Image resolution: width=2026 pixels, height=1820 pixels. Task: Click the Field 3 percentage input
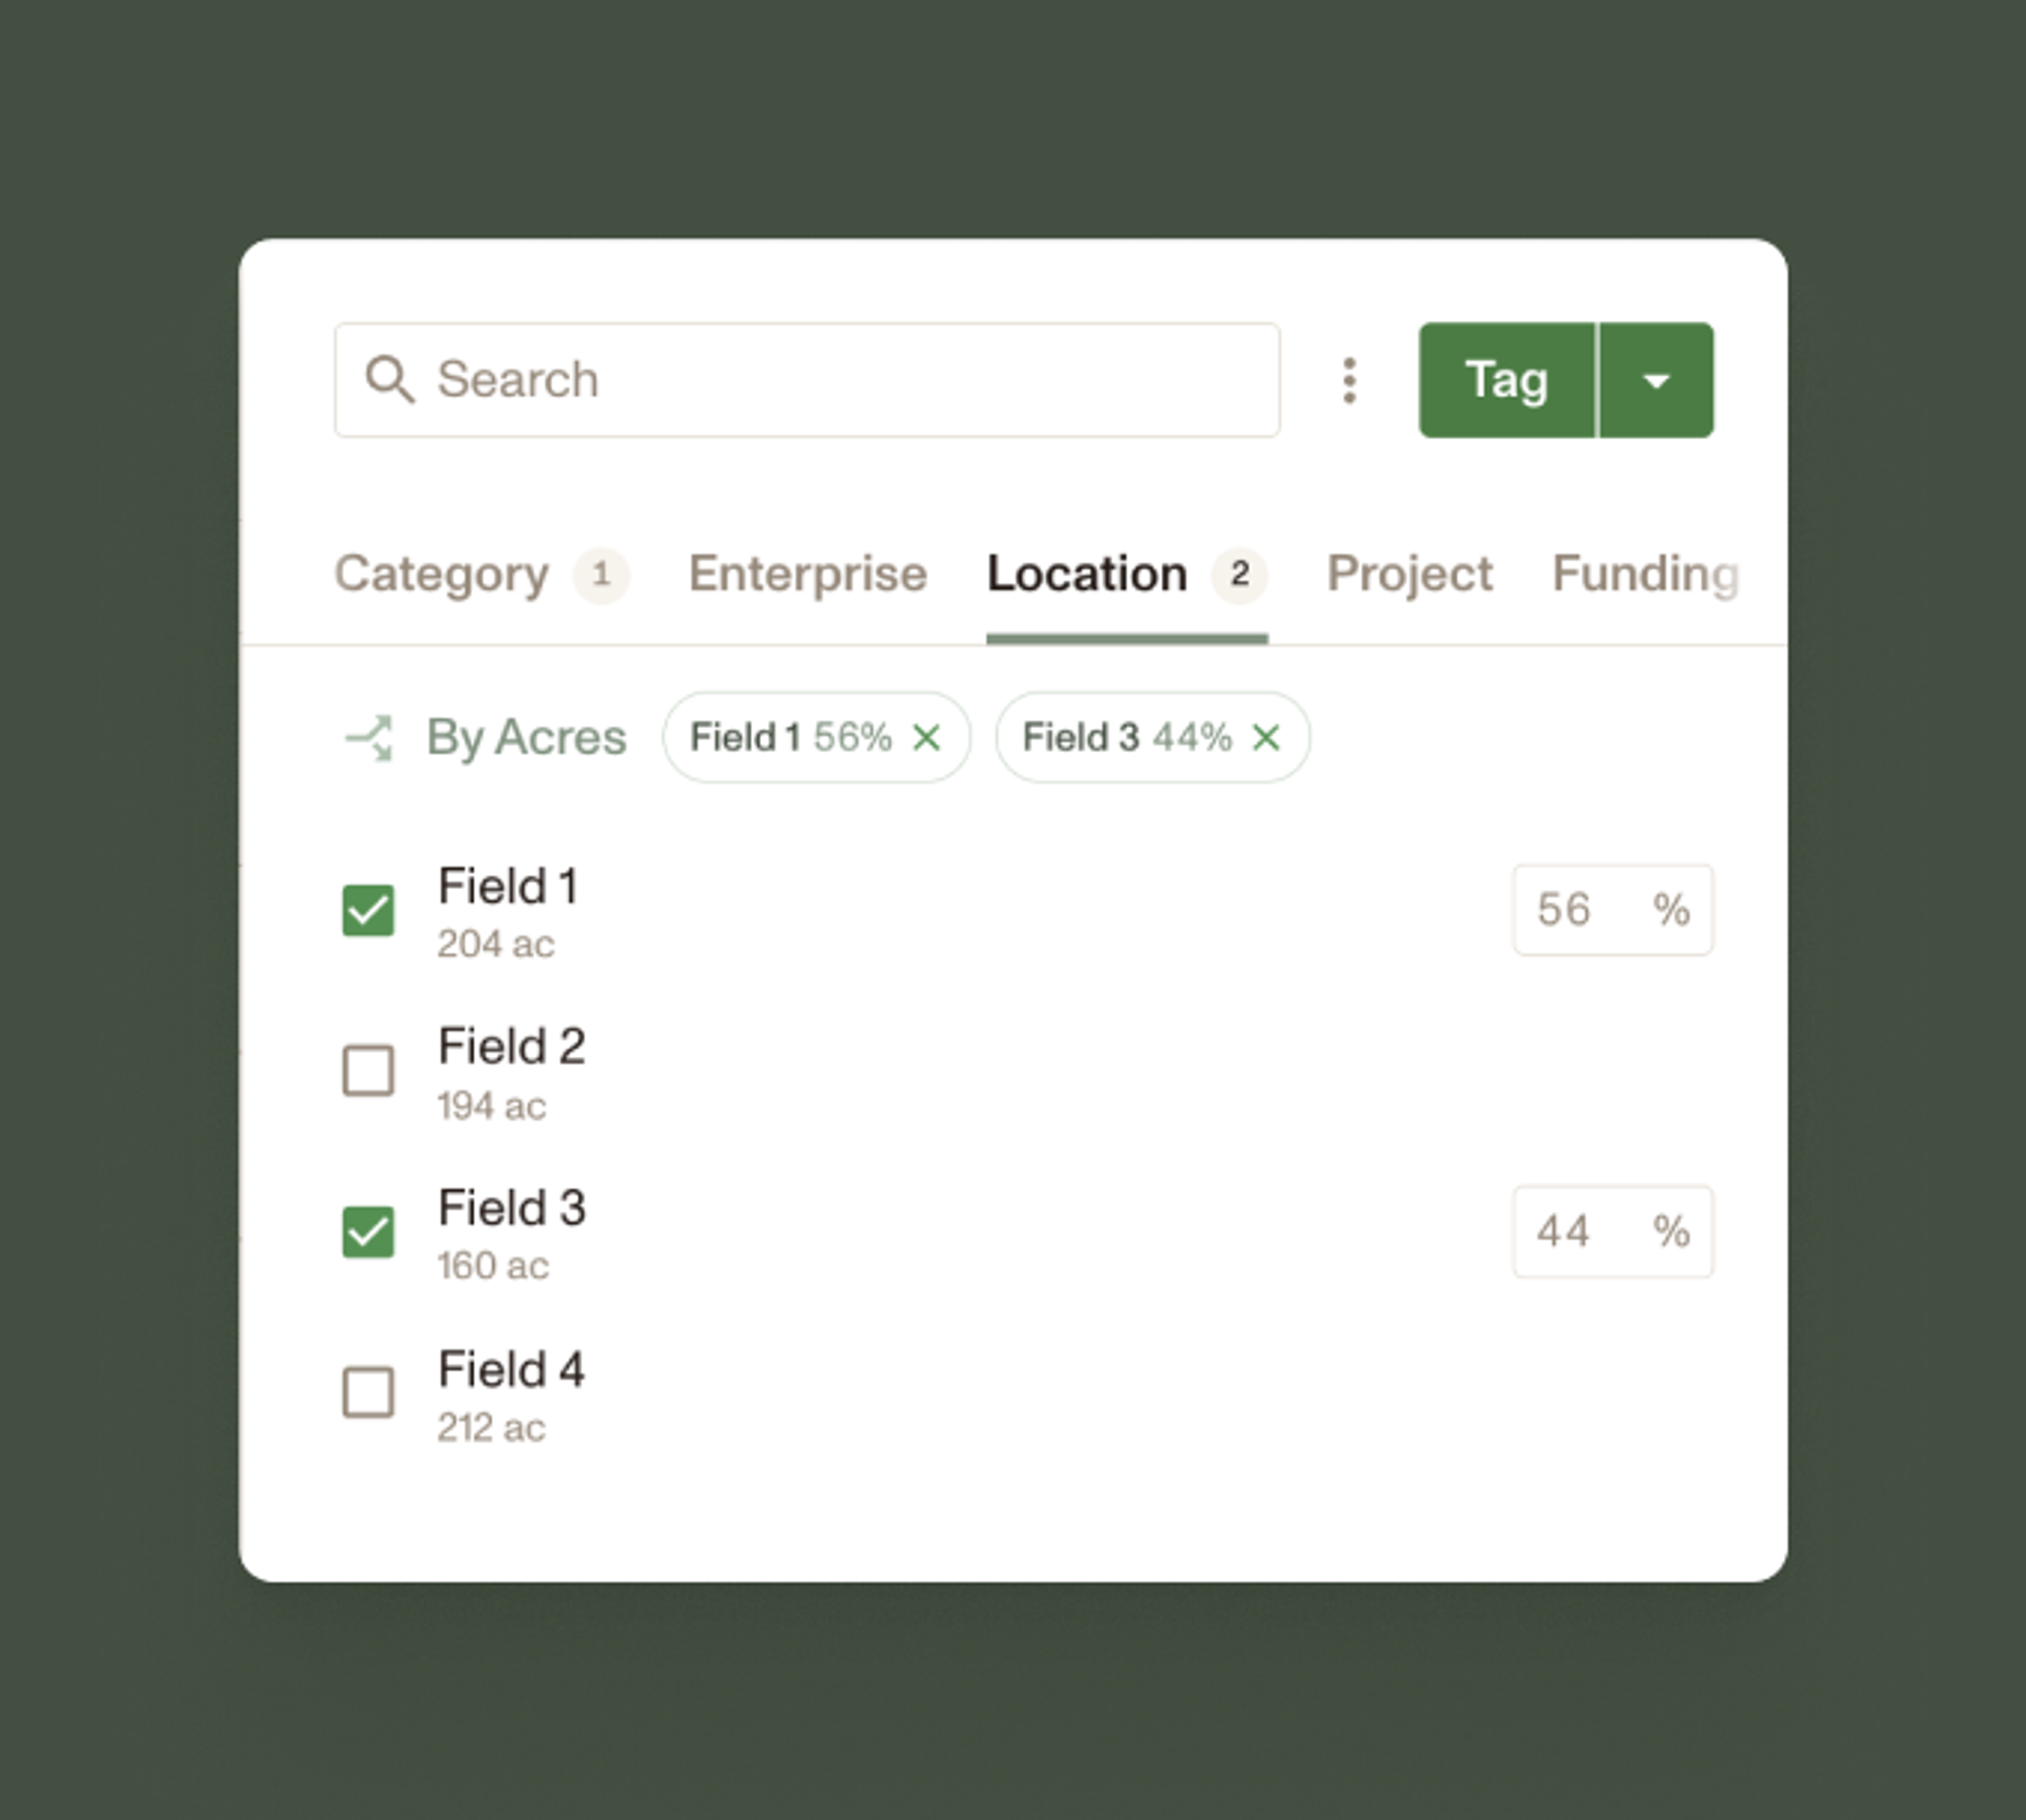[1613, 1232]
